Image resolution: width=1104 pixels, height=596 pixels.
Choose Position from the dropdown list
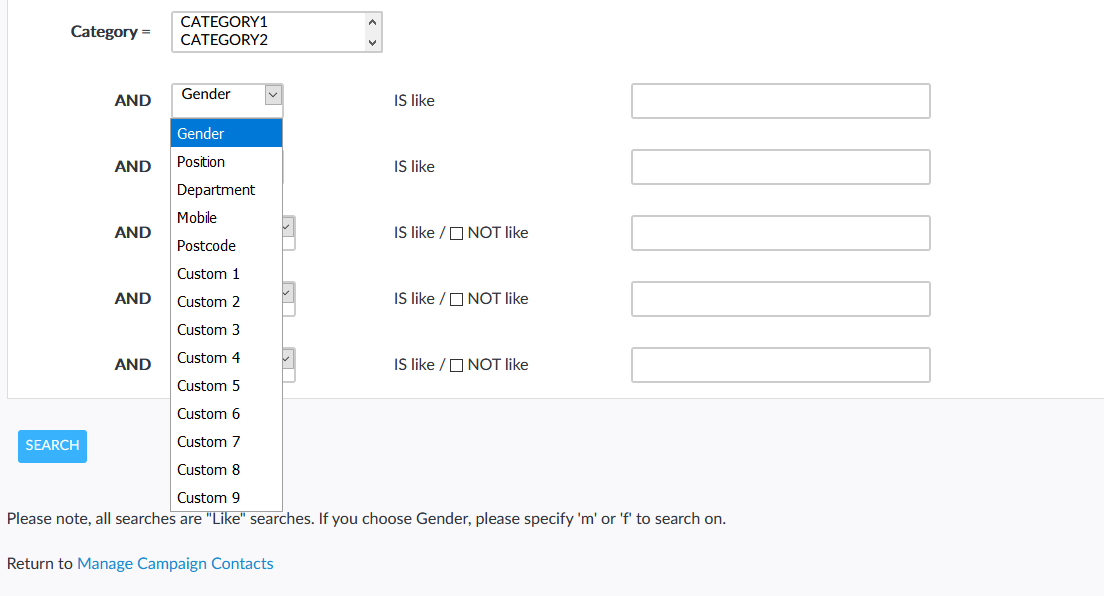[x=201, y=162]
